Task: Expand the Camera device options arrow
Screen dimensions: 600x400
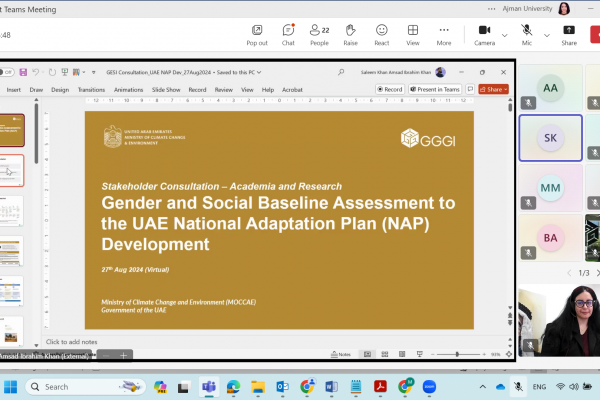Action: coord(504,35)
